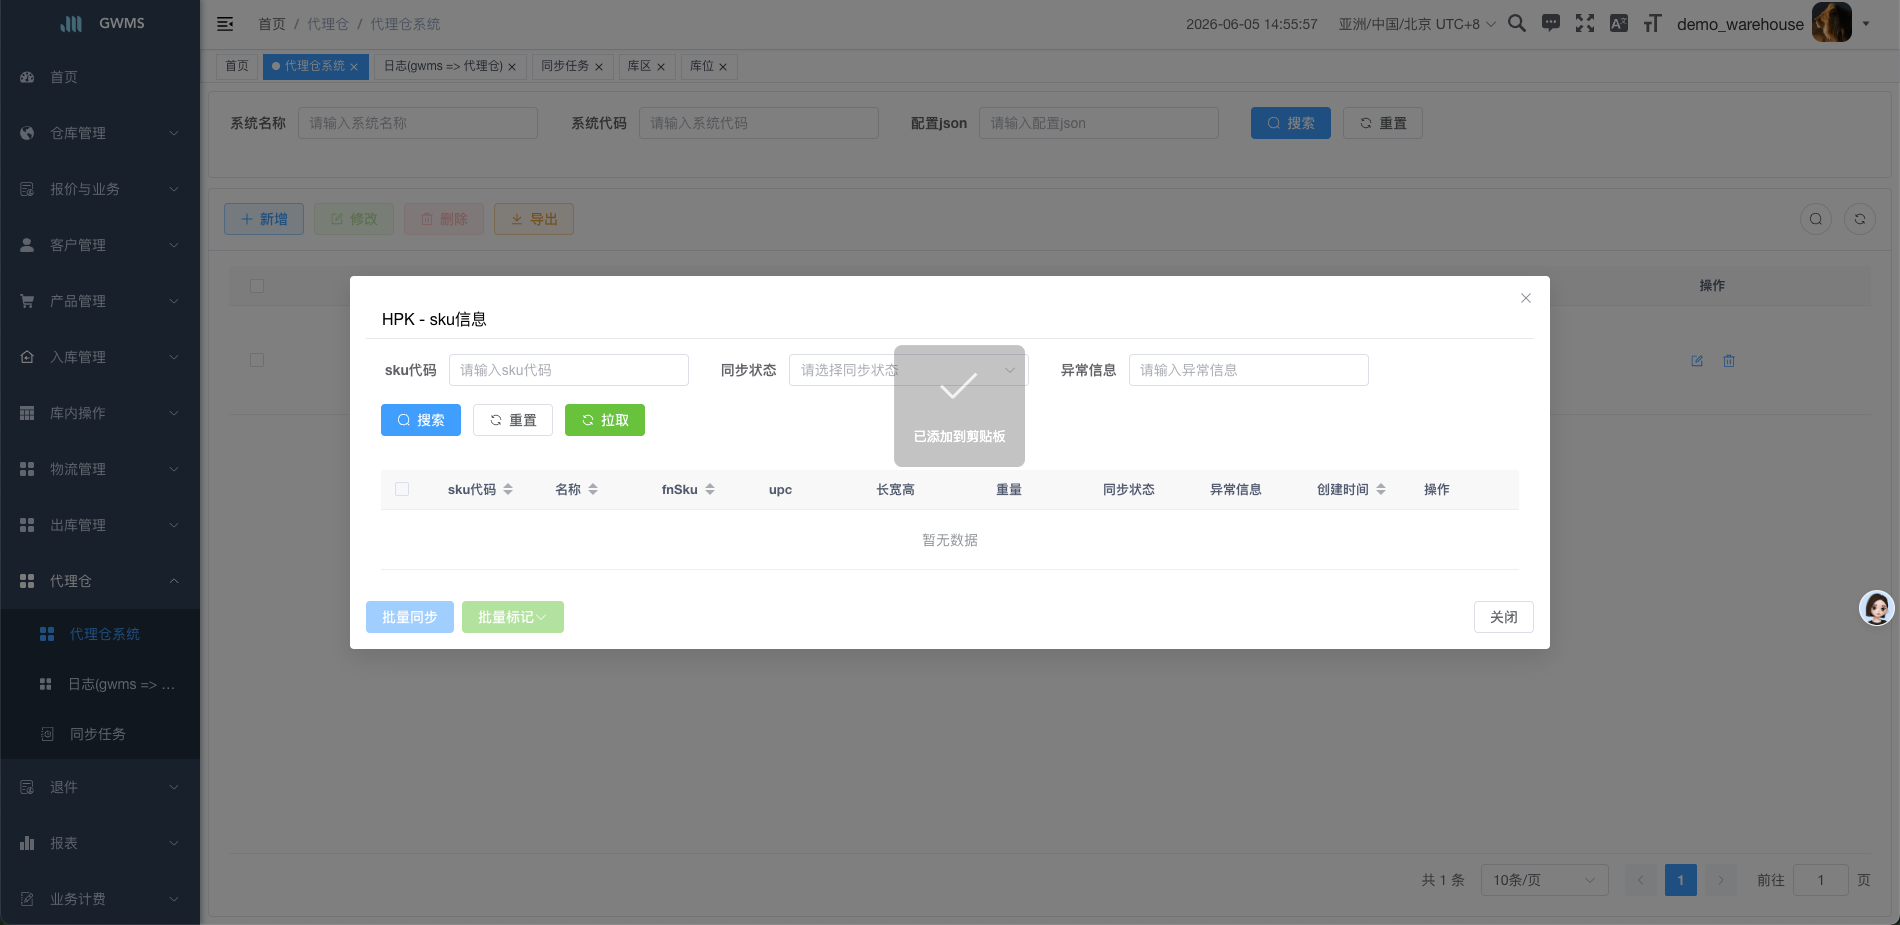Click the 批量同步 button

tap(410, 617)
